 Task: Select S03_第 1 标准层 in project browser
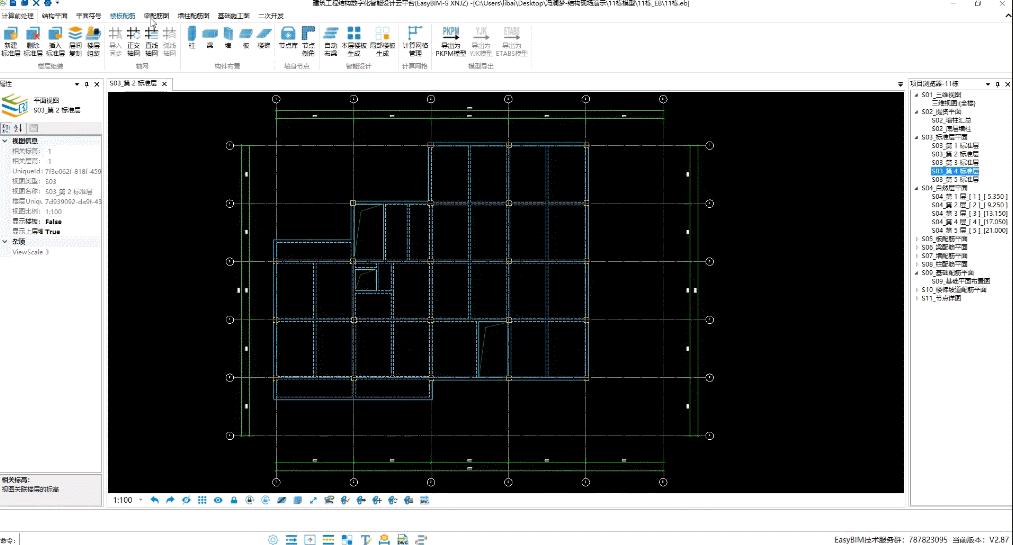(952, 145)
